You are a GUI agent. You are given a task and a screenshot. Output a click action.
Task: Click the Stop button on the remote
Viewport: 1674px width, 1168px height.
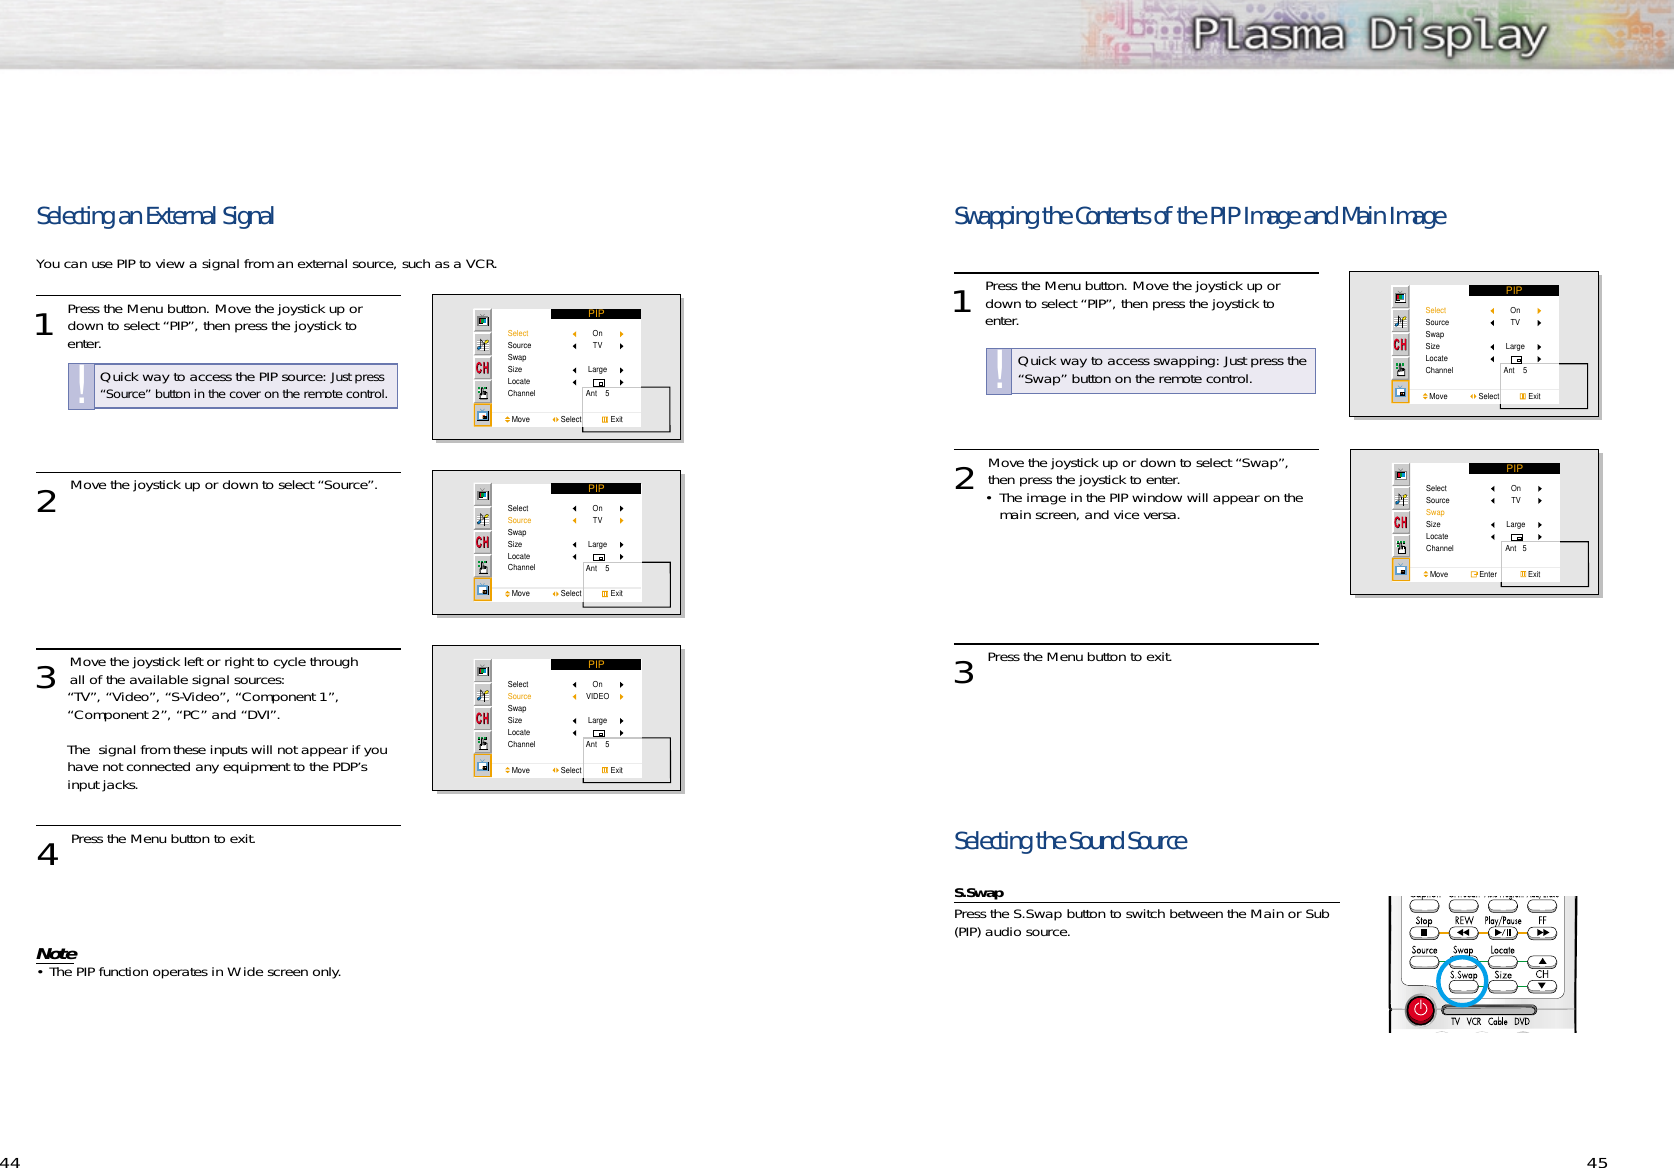1424,933
